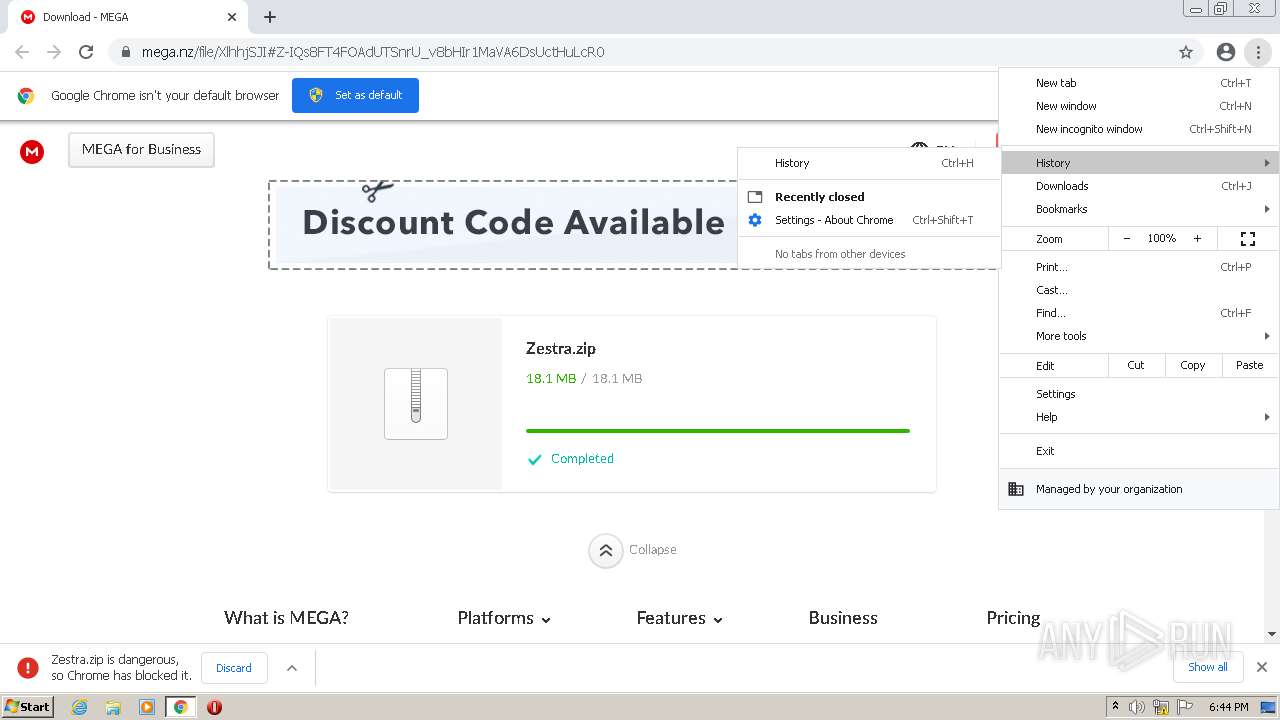Viewport: 1280px width, 720px height.
Task: Expand the History submenu arrow
Action: 1267,163
